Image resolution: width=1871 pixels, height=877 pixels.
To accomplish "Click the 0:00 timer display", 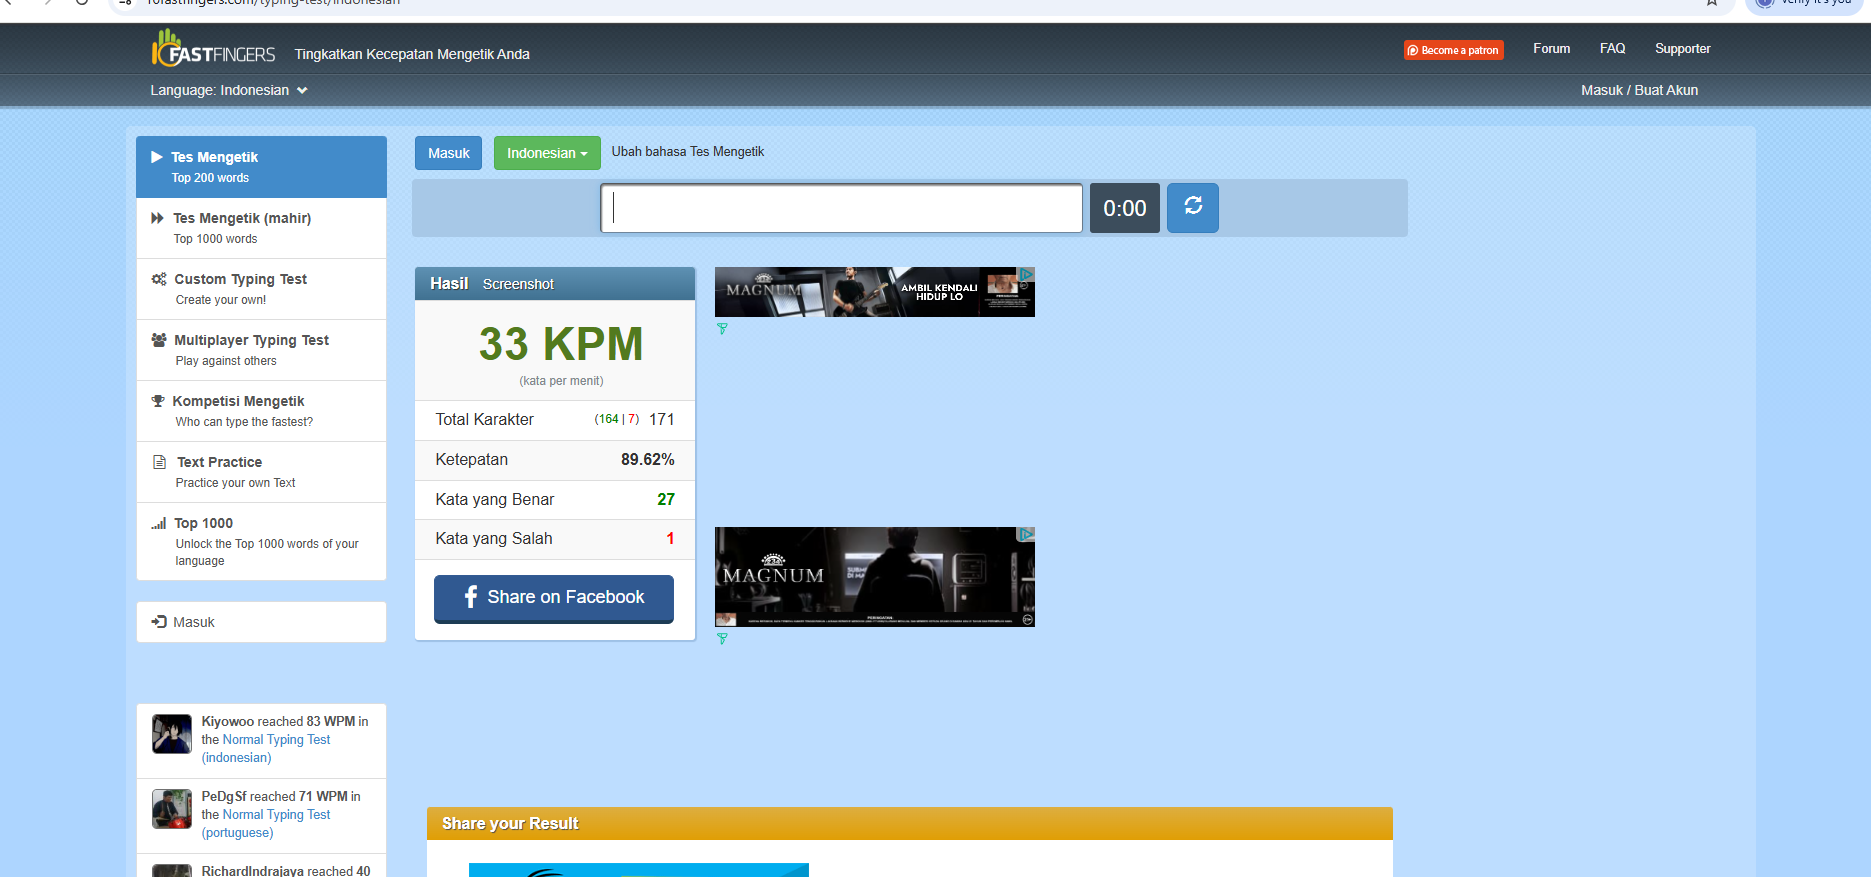I will click(x=1125, y=208).
